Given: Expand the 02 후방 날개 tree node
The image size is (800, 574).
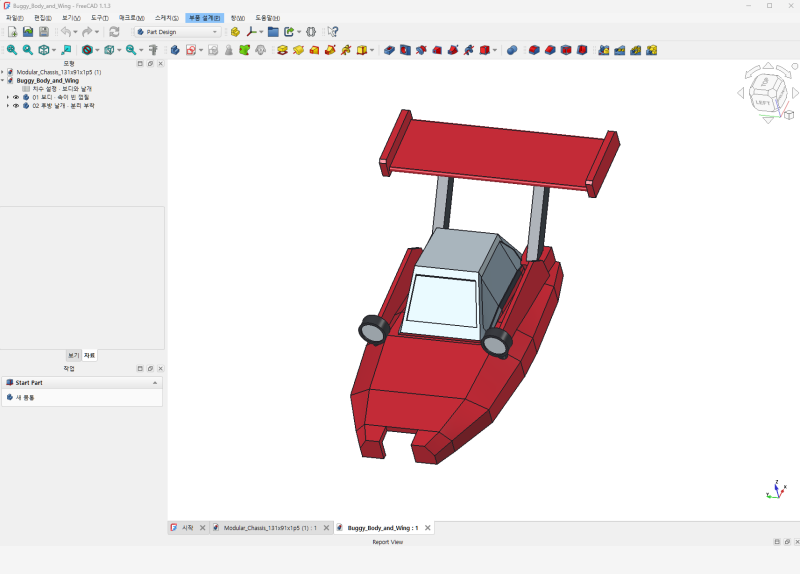Looking at the screenshot, I should (8, 106).
